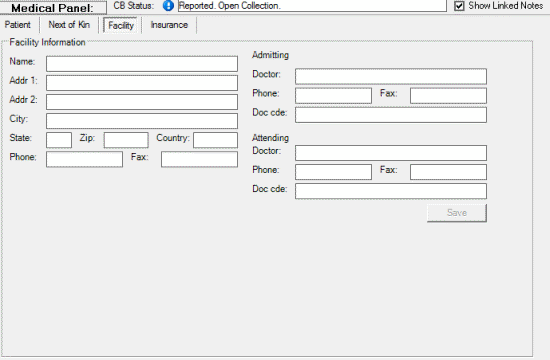
Task: Click the Admitting Phone field
Action: (x=333, y=95)
